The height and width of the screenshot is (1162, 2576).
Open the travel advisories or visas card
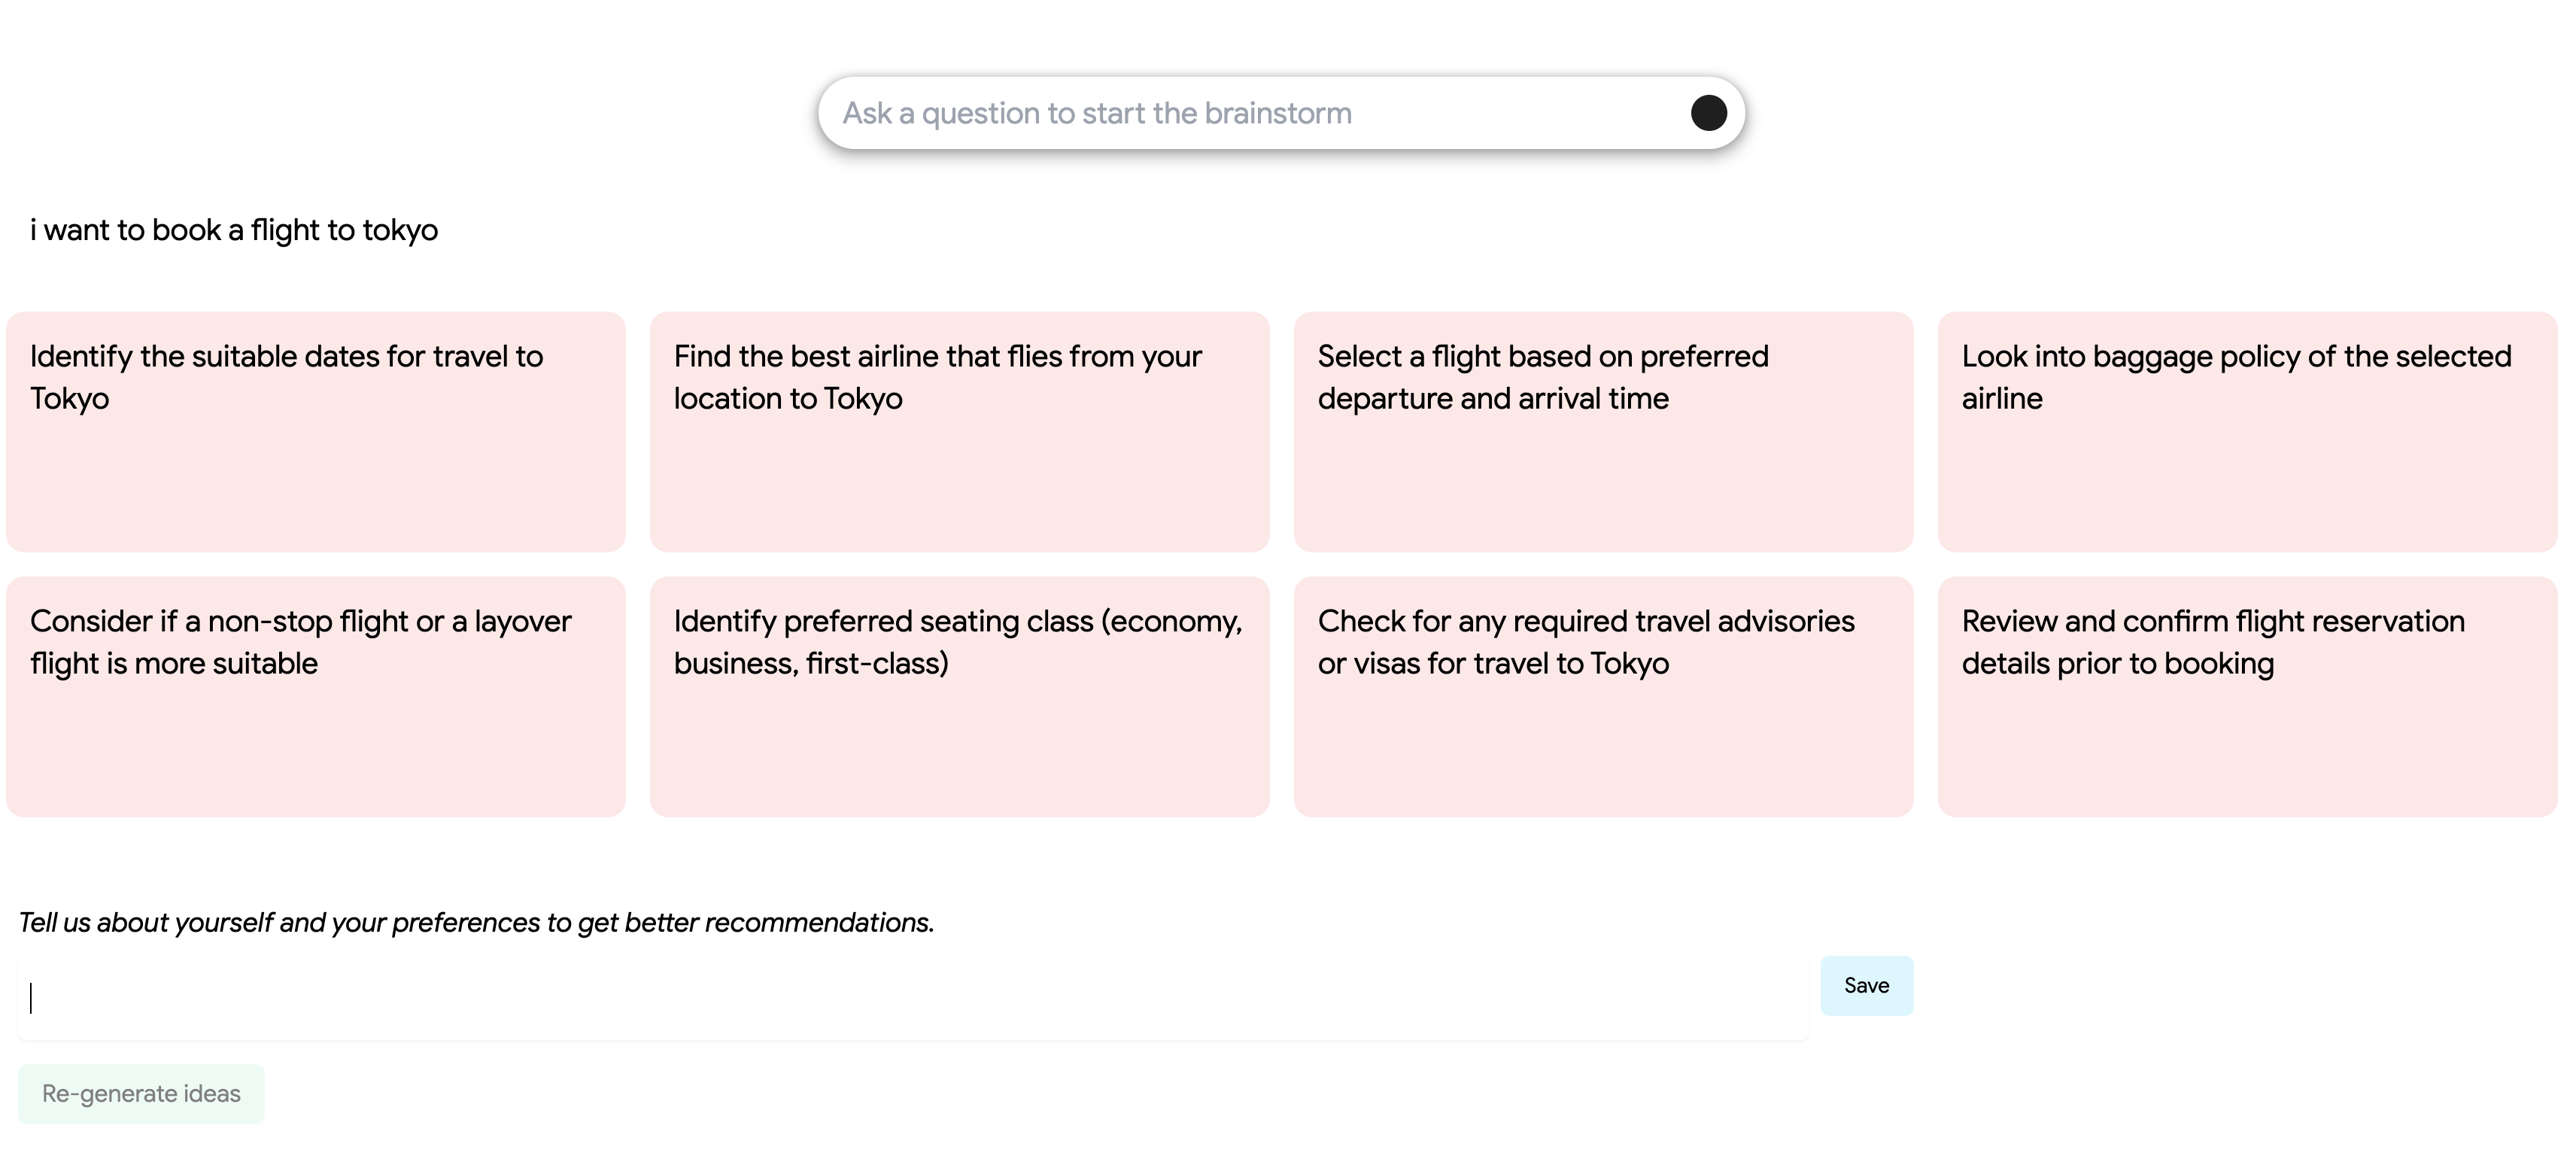point(1603,696)
